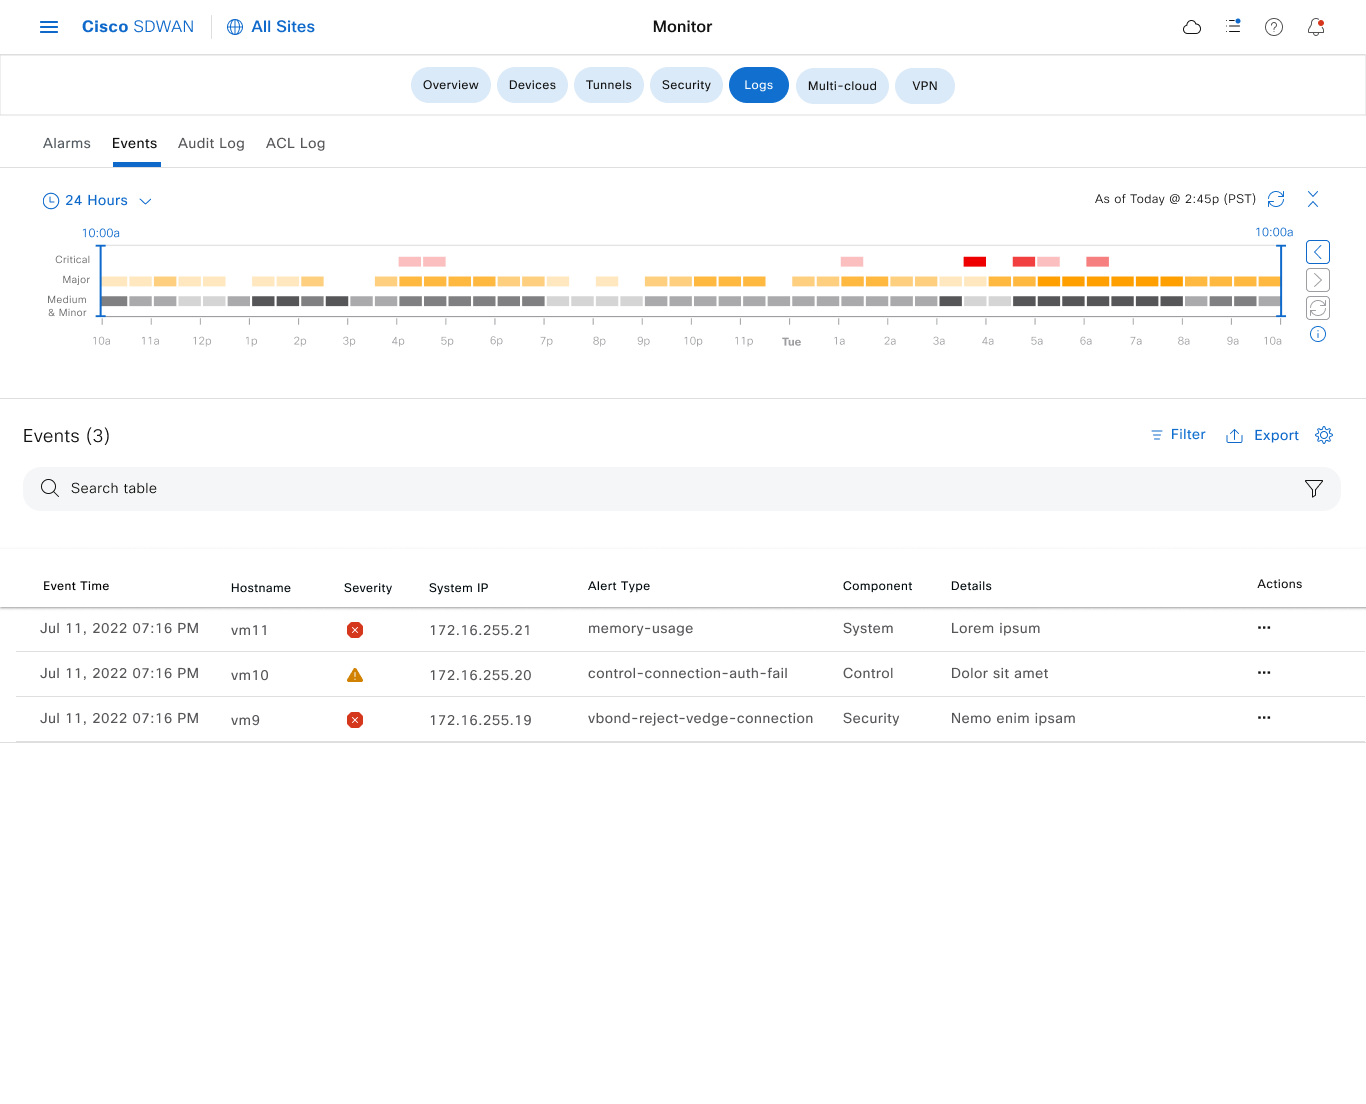
Task: Reset the timeline range icon
Action: point(1318,308)
